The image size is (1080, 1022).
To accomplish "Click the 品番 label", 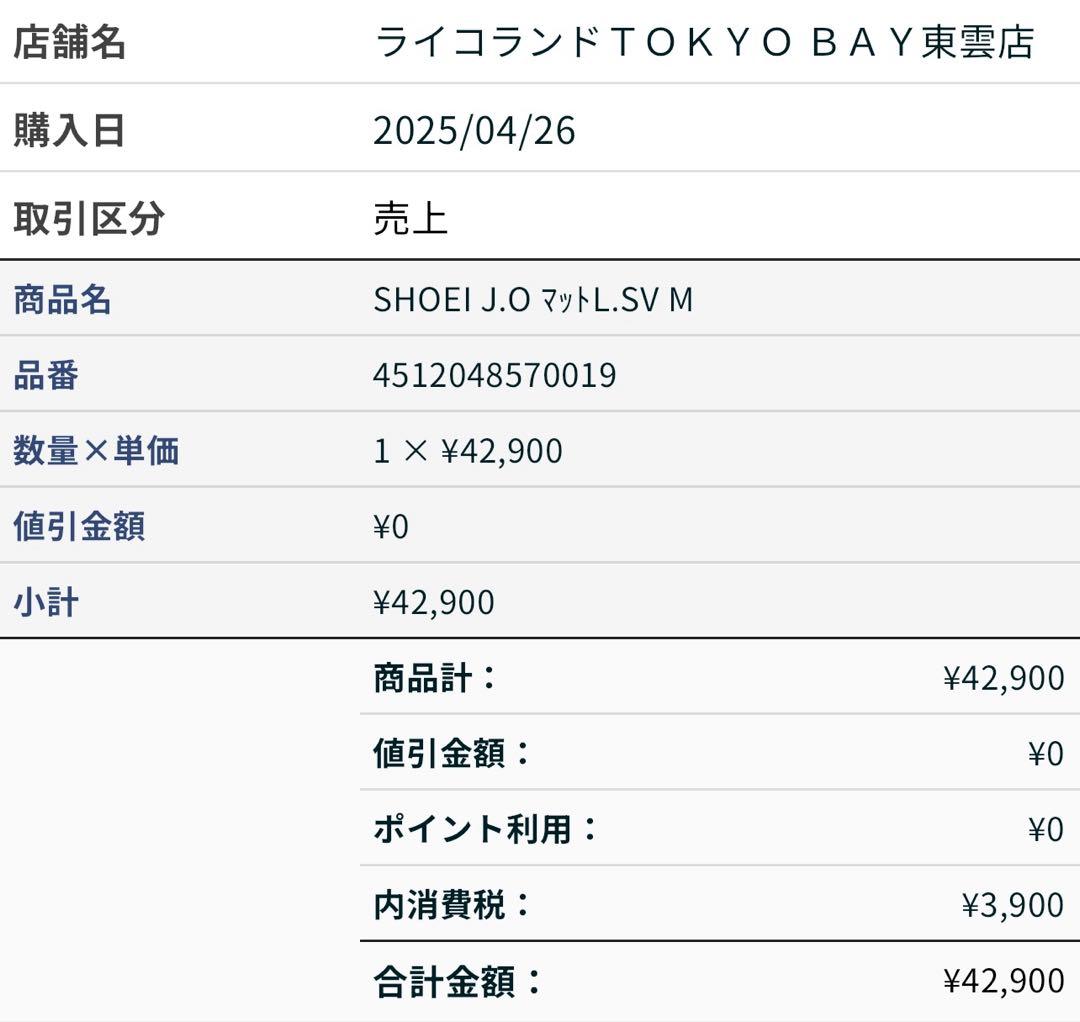I will click(46, 376).
